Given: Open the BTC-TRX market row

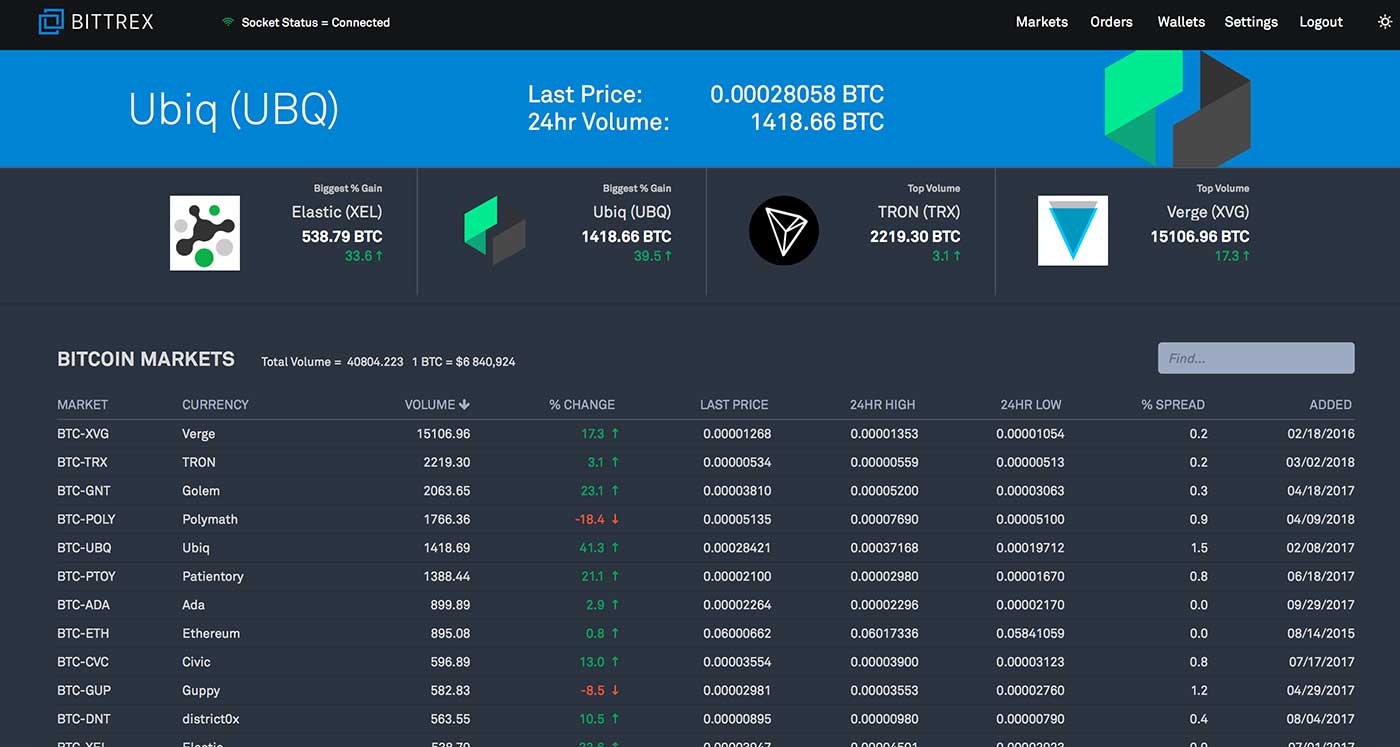Looking at the screenshot, I should pyautogui.click(x=705, y=462).
